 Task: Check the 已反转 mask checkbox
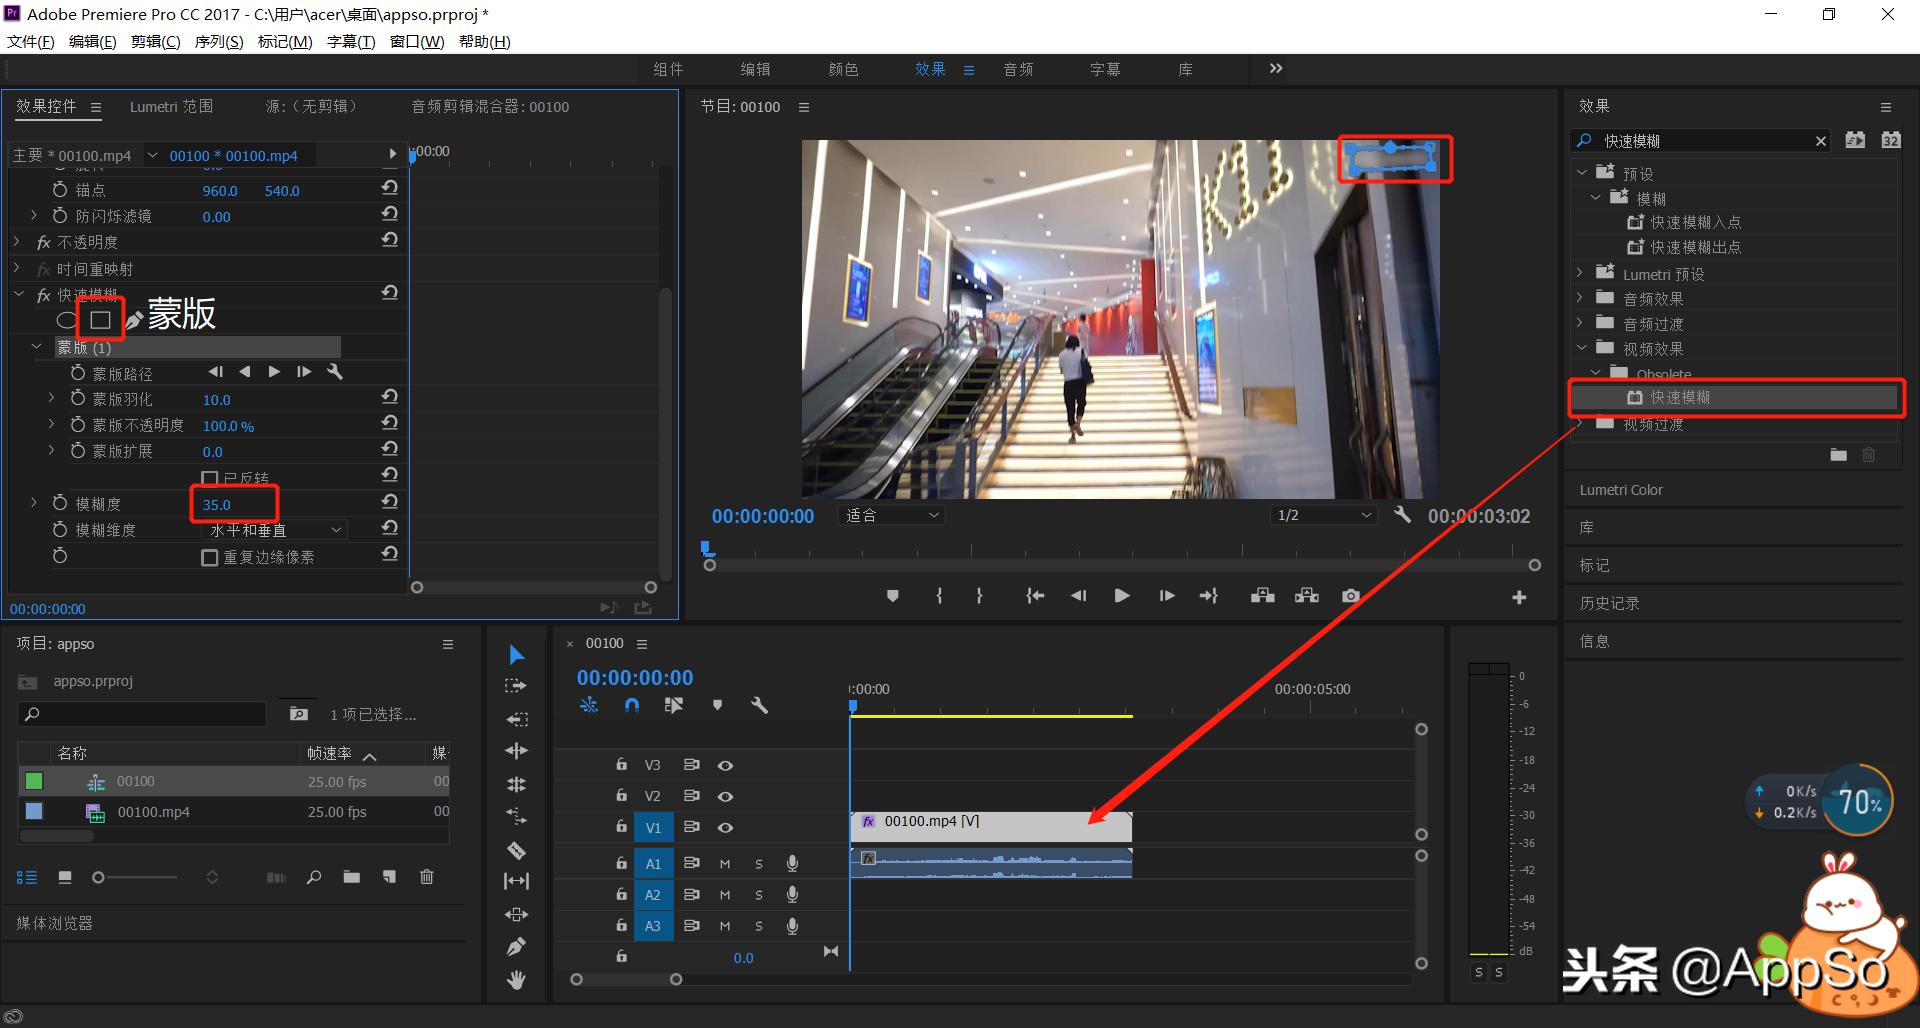(x=210, y=479)
